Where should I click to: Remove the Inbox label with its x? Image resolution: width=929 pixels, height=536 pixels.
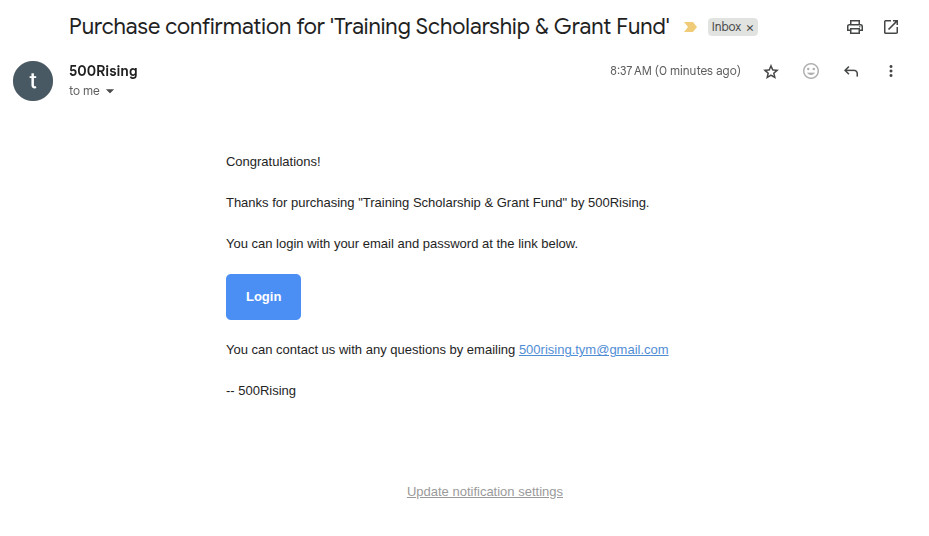[x=750, y=28]
